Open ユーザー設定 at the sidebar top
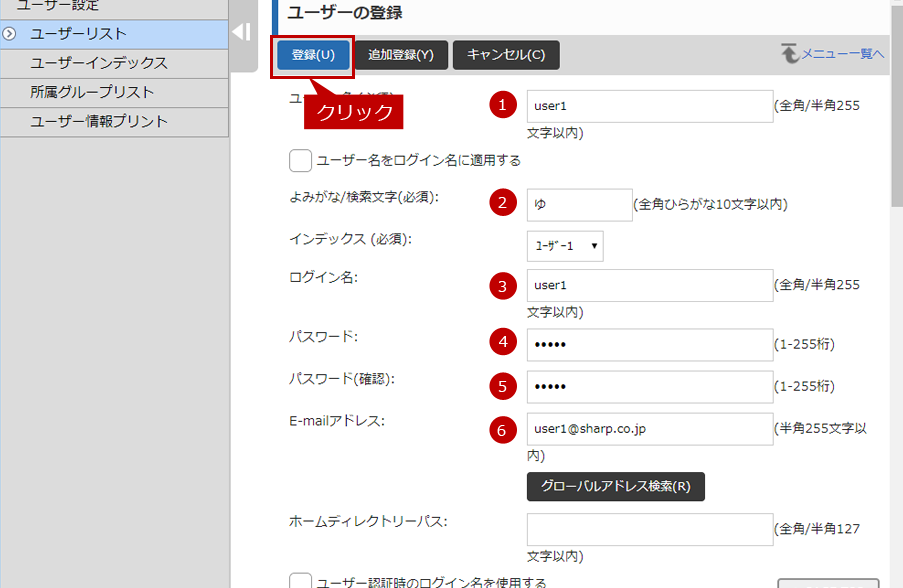This screenshot has width=903, height=588. point(114,7)
